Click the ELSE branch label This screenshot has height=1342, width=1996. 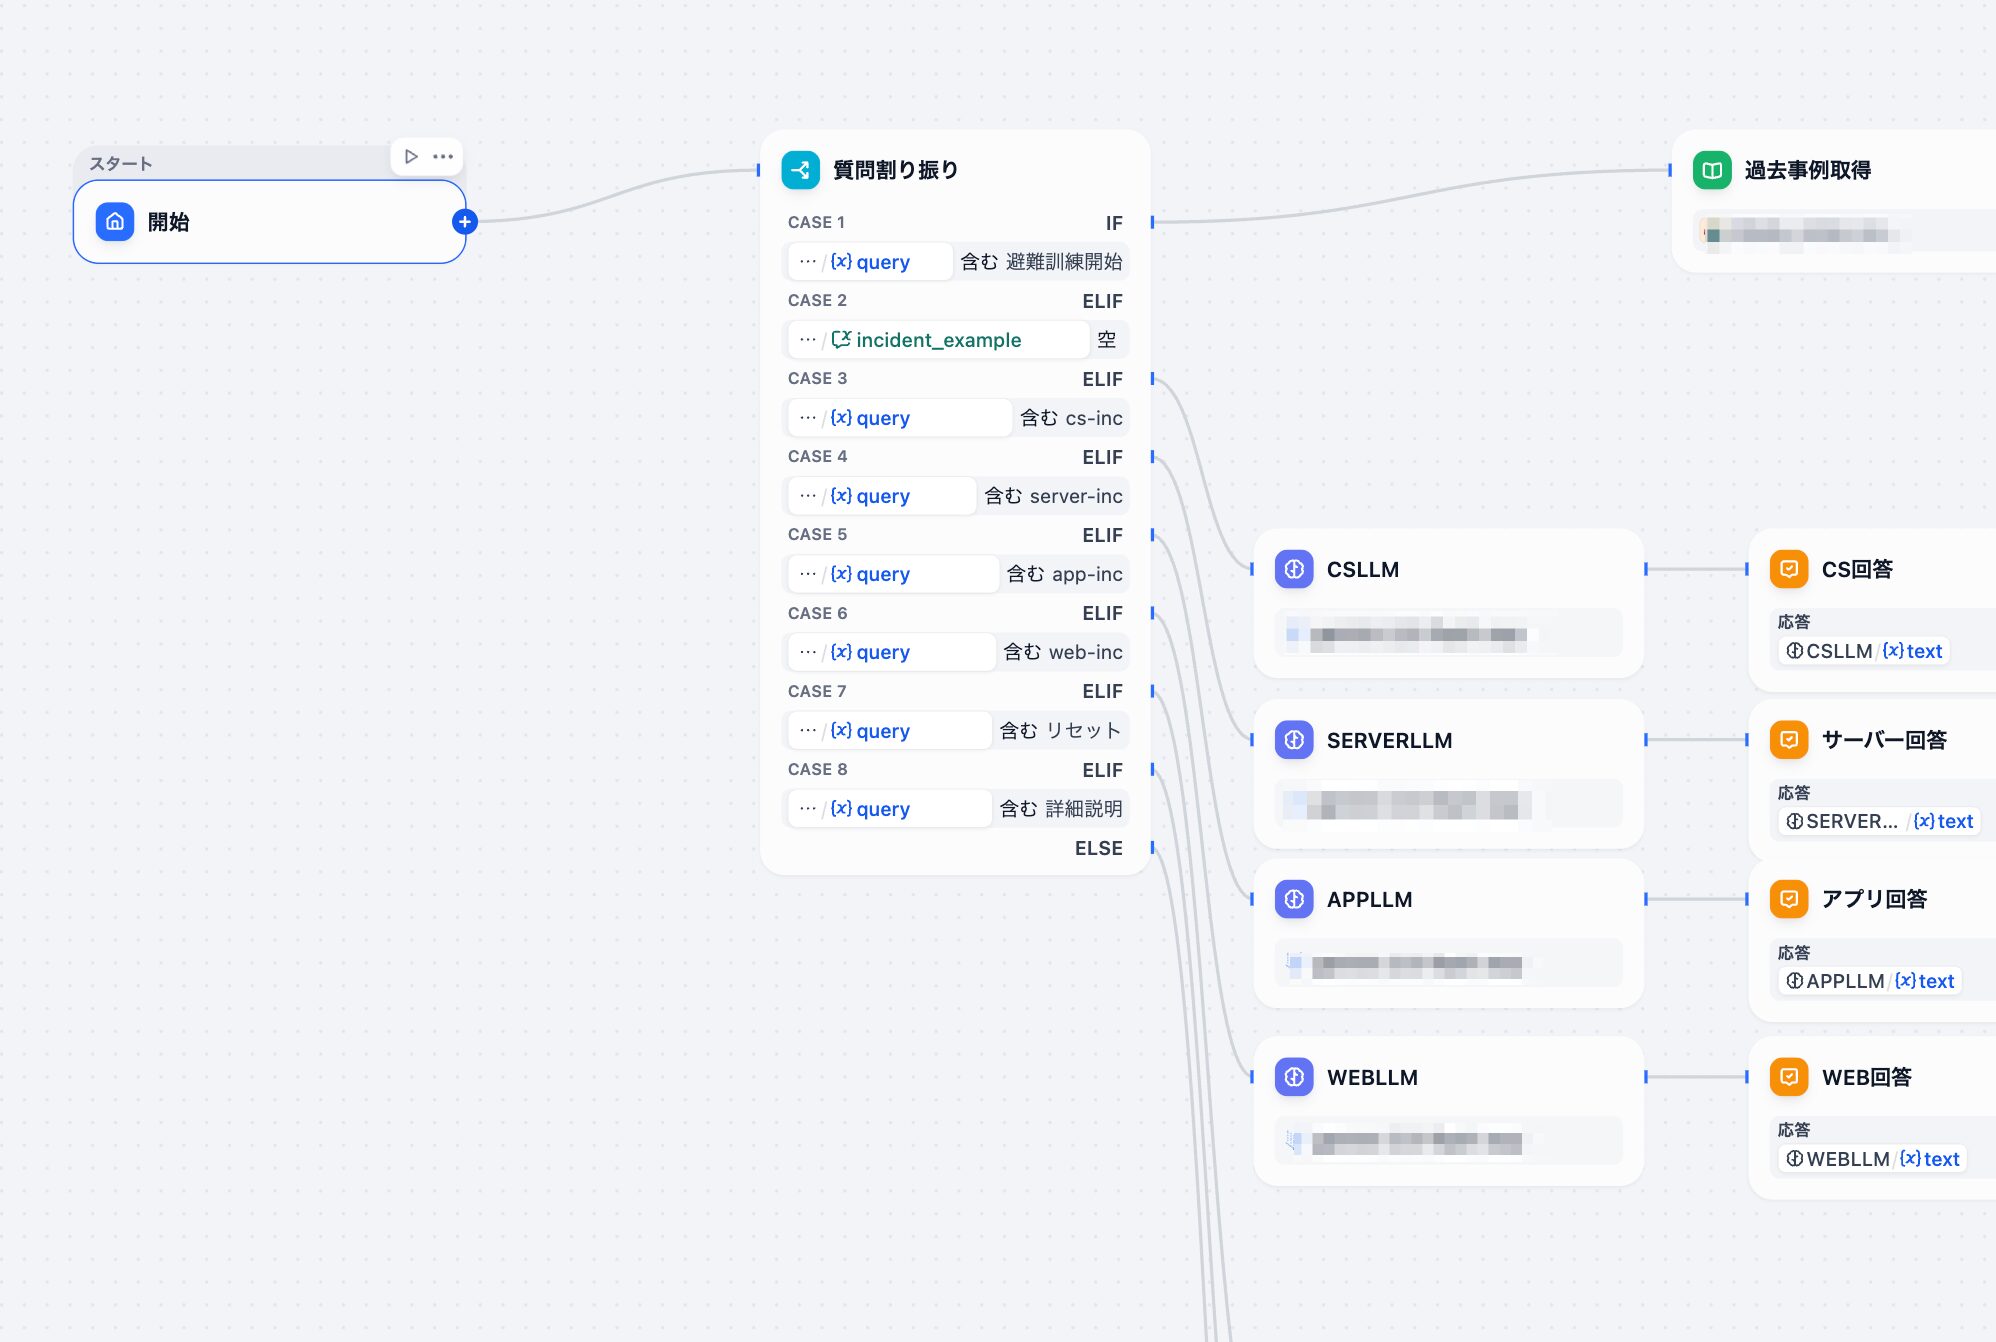(x=1098, y=848)
